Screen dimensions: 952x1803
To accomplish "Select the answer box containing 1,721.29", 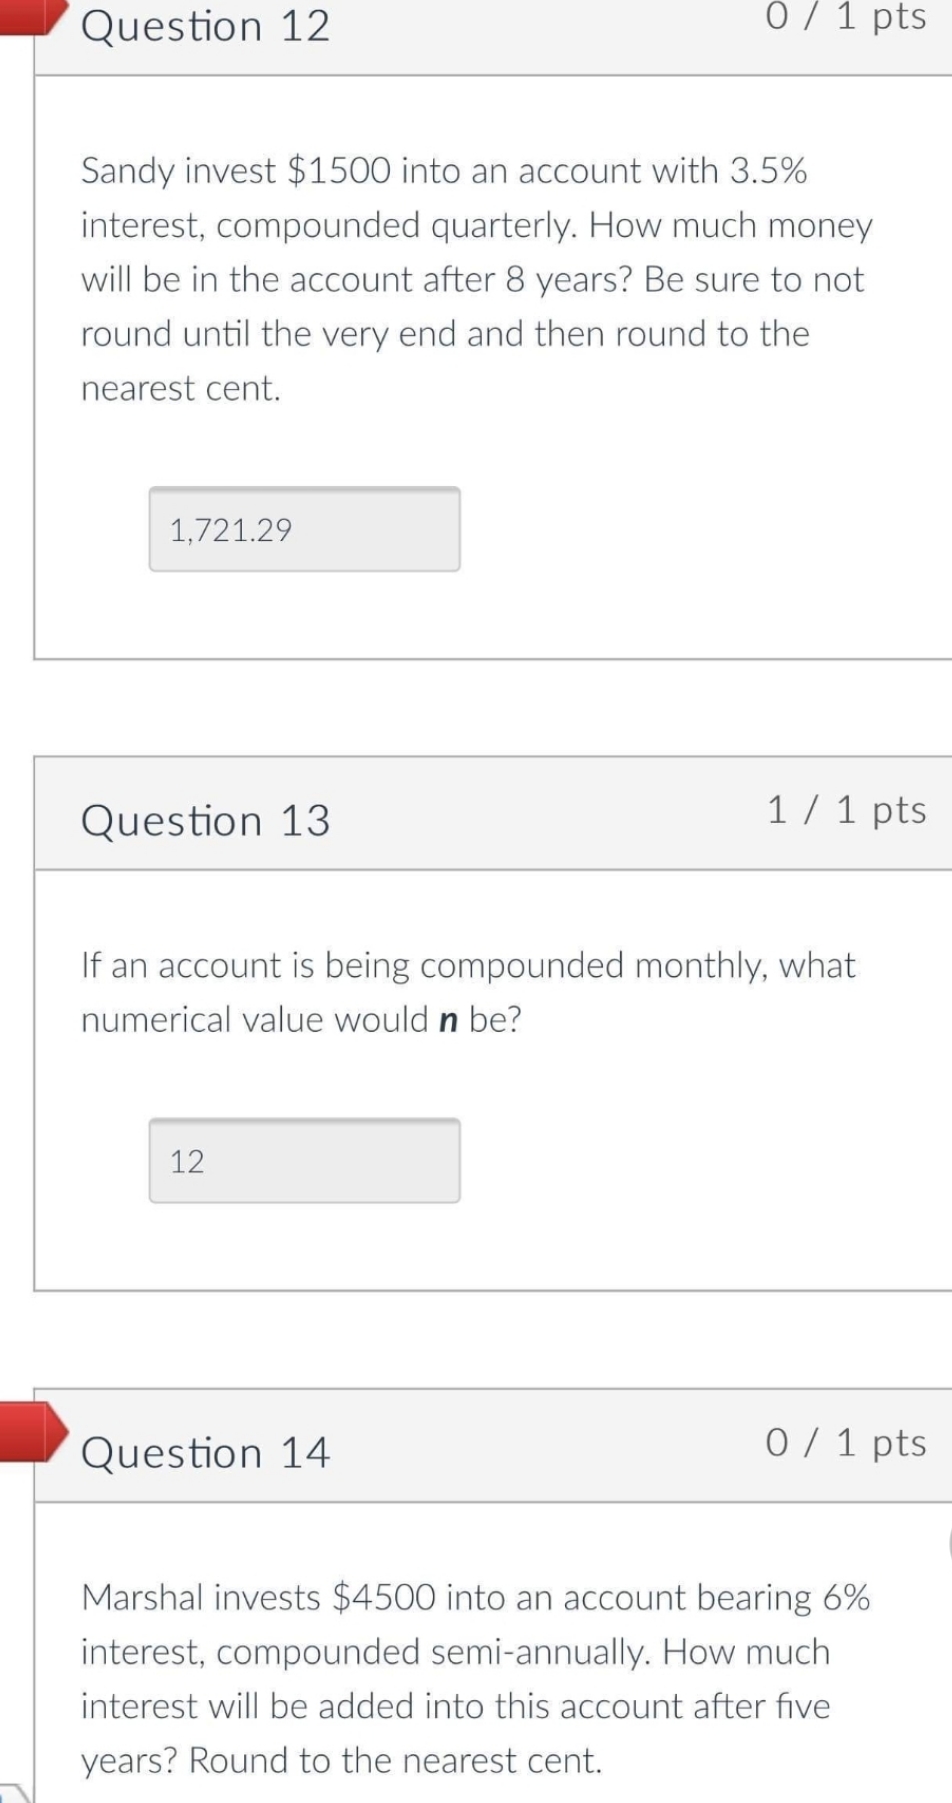I will 304,528.
